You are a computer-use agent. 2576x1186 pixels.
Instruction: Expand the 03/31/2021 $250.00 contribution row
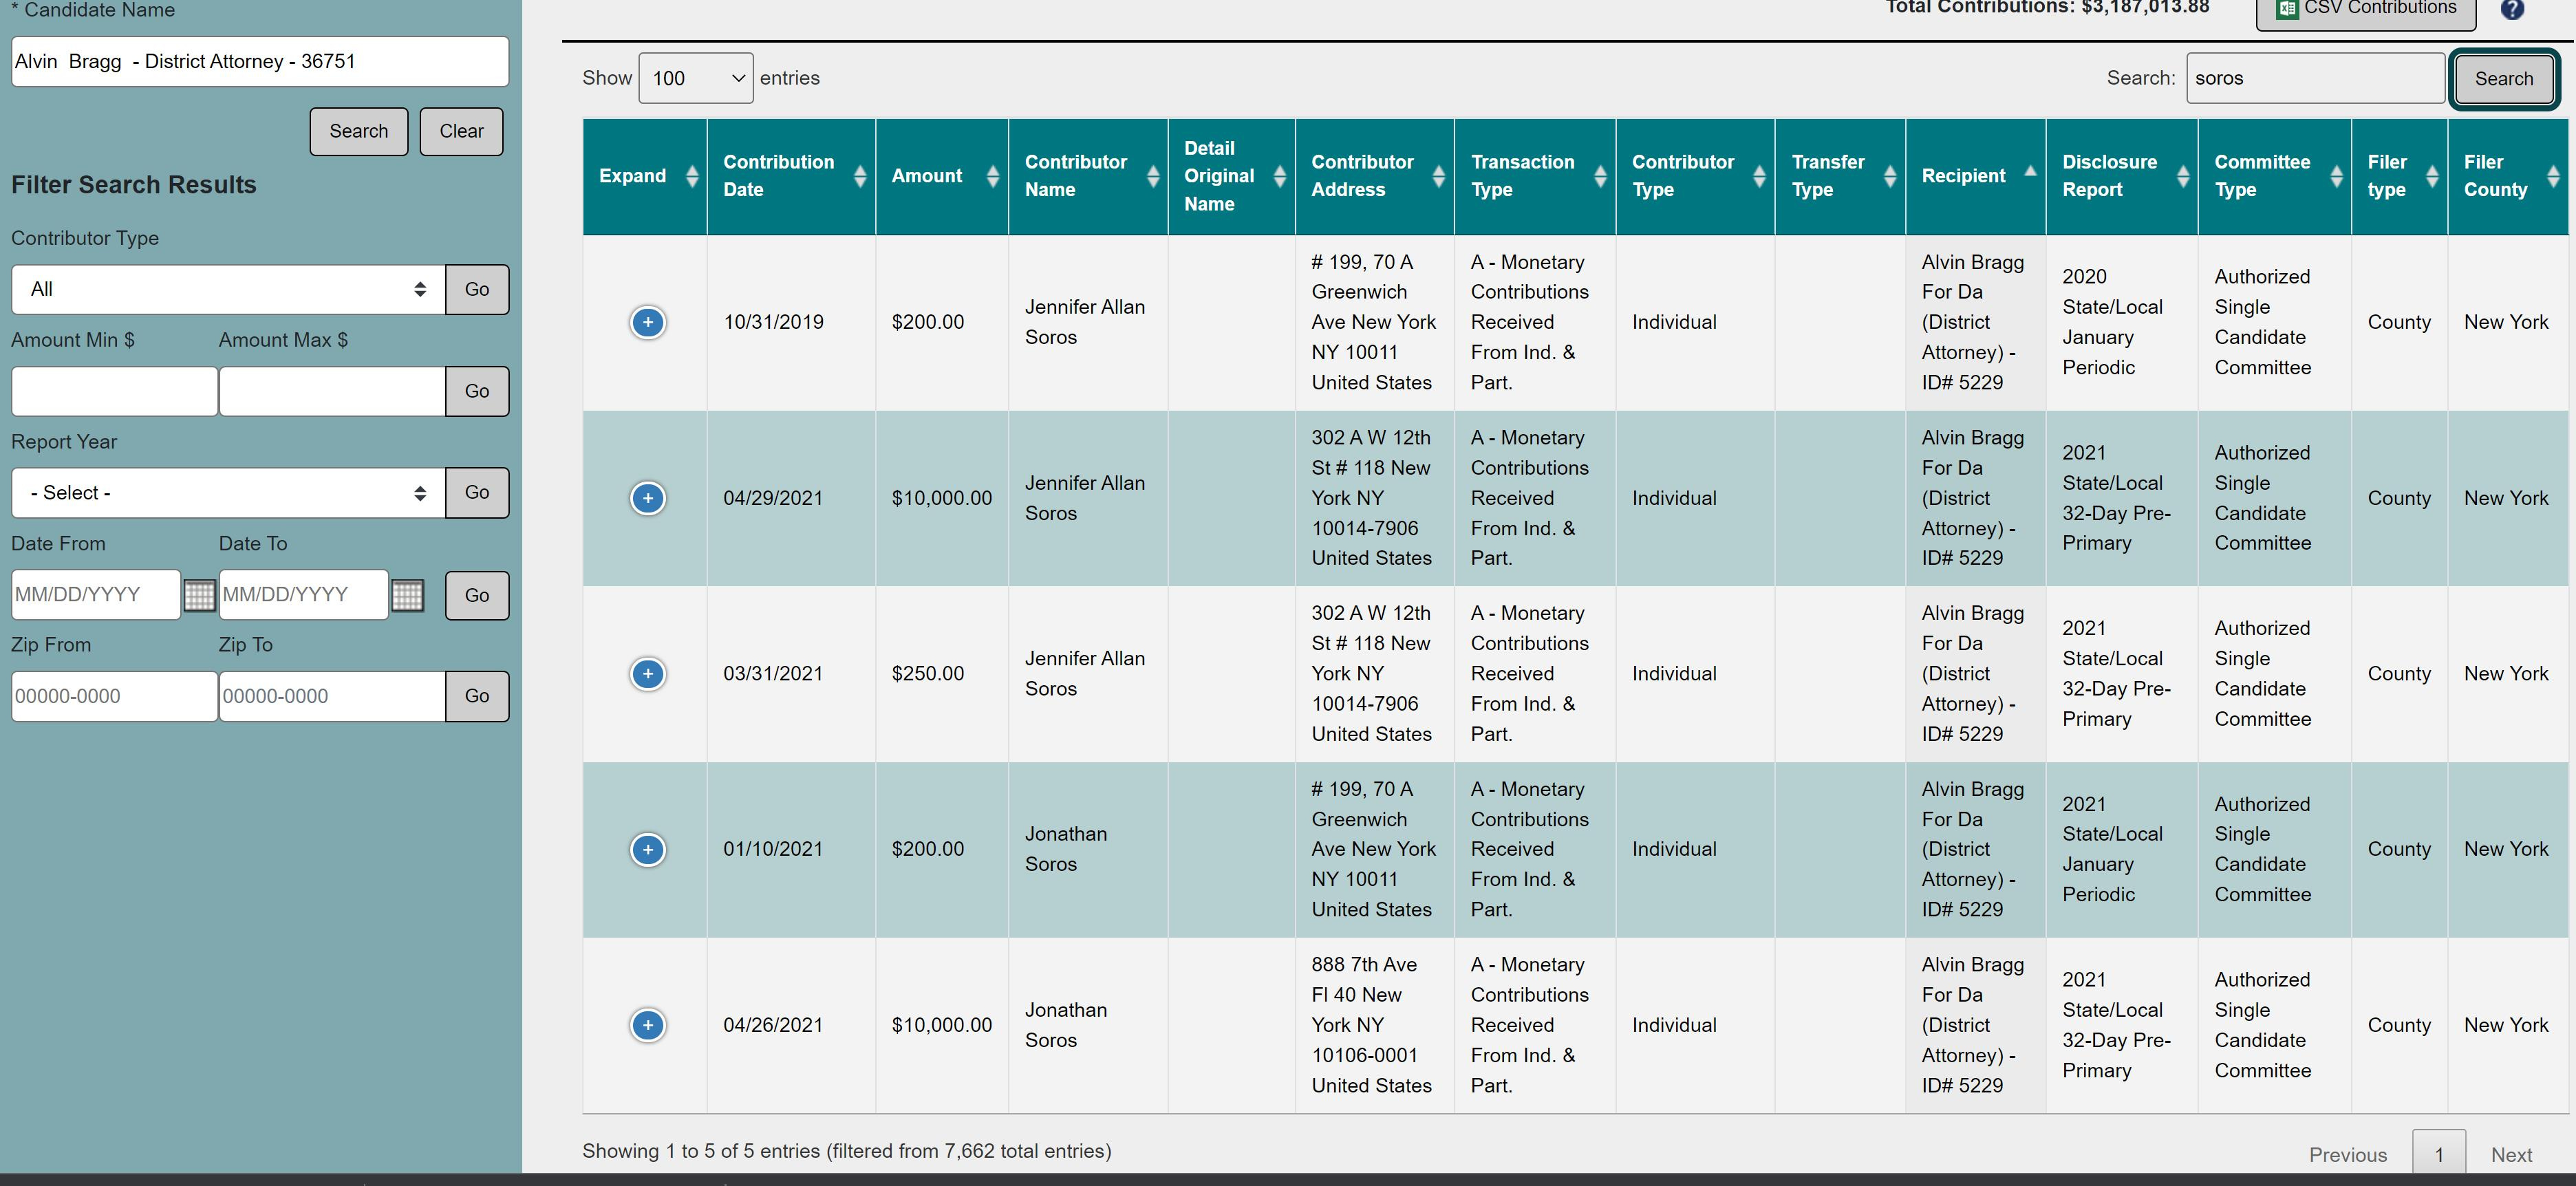[x=647, y=674]
